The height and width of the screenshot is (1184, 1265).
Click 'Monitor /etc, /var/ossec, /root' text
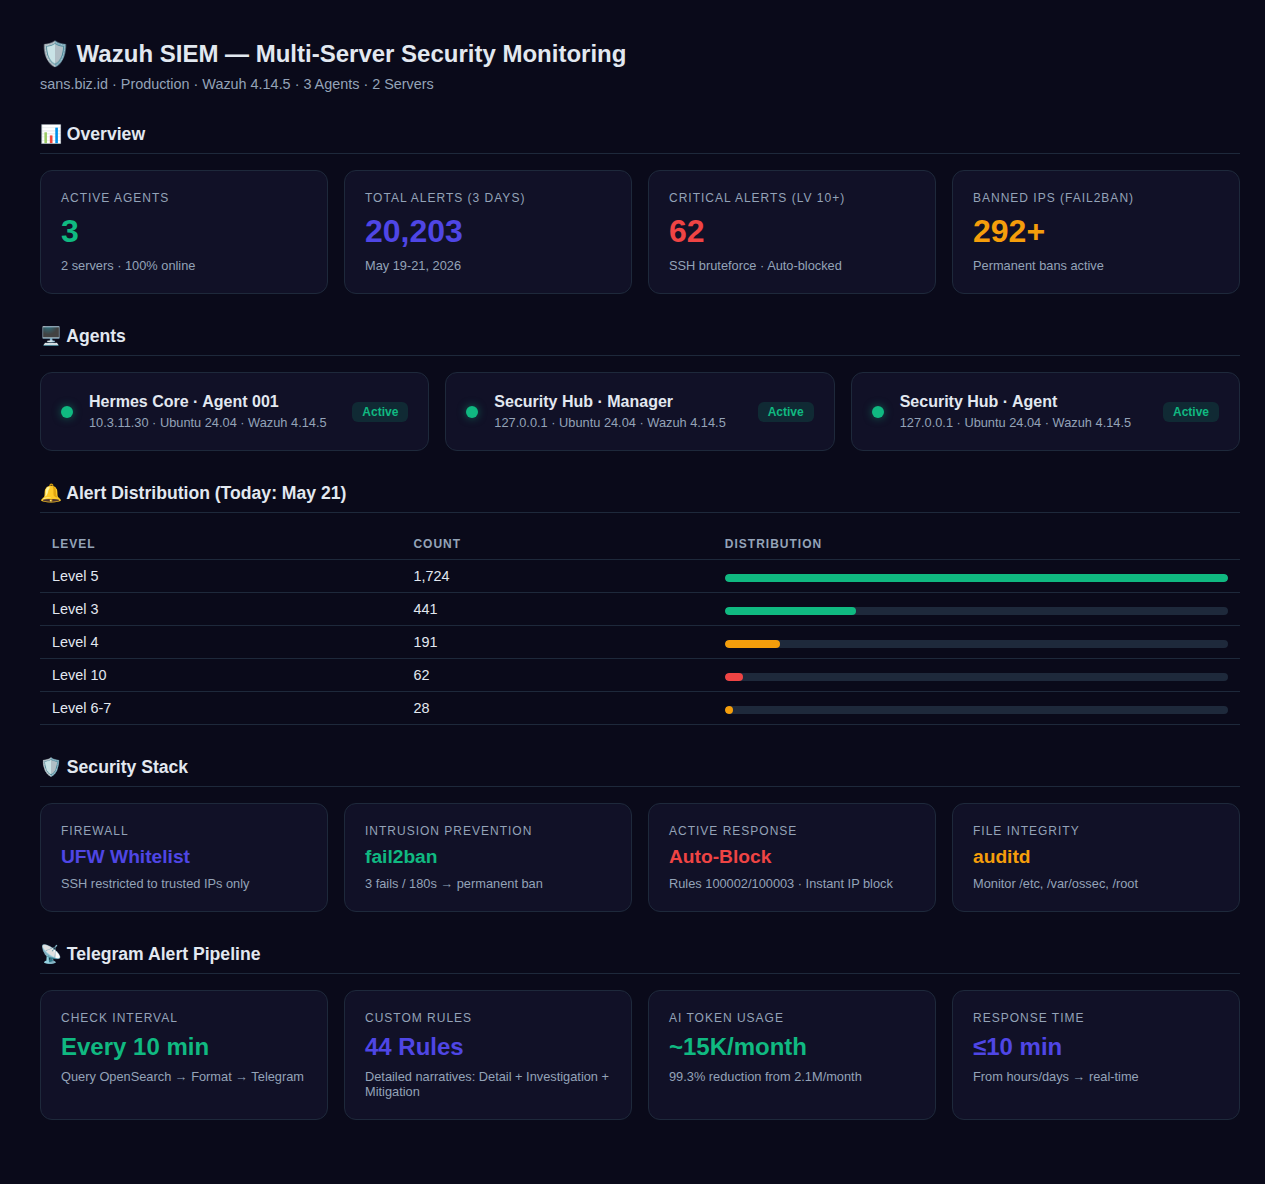pyautogui.click(x=1055, y=884)
